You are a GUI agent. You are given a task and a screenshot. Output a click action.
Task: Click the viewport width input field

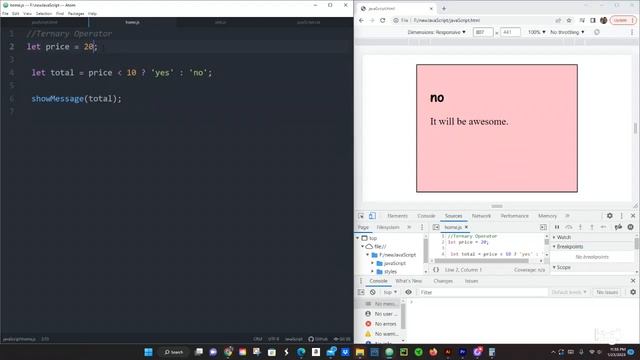(x=483, y=32)
